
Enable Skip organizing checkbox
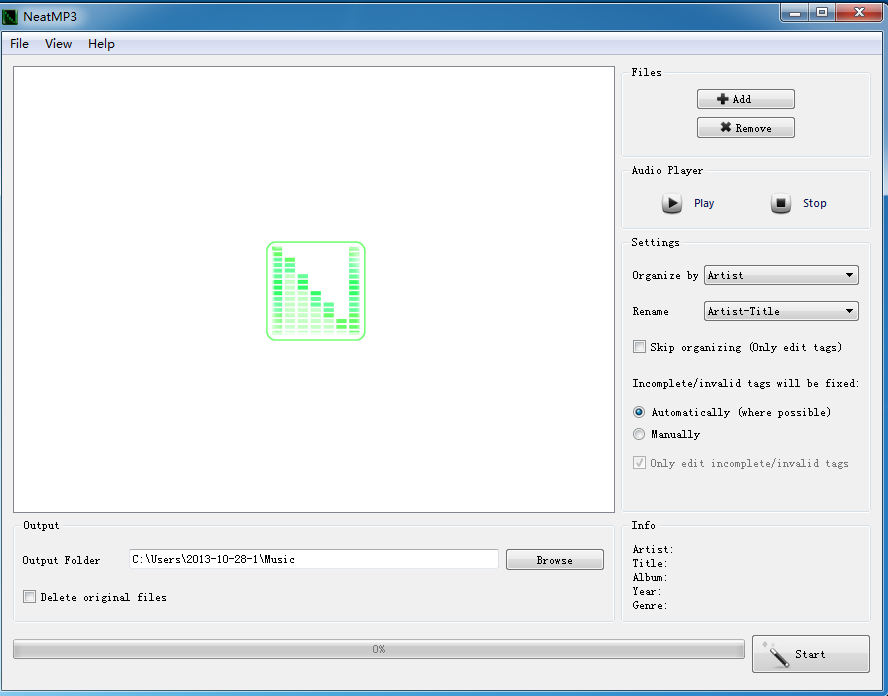coord(639,347)
